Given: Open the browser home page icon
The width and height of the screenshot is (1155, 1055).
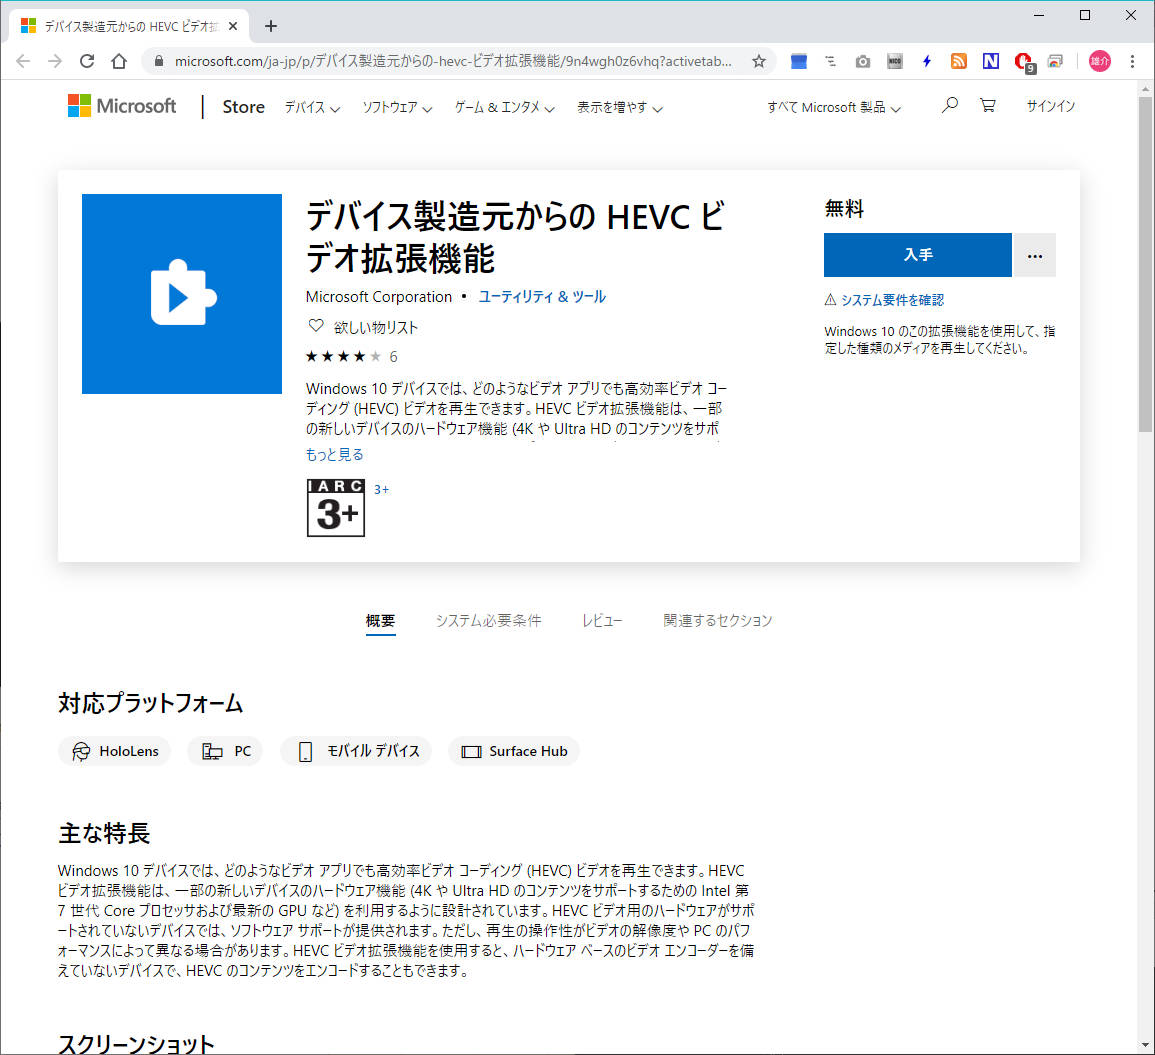Looking at the screenshot, I should (119, 61).
